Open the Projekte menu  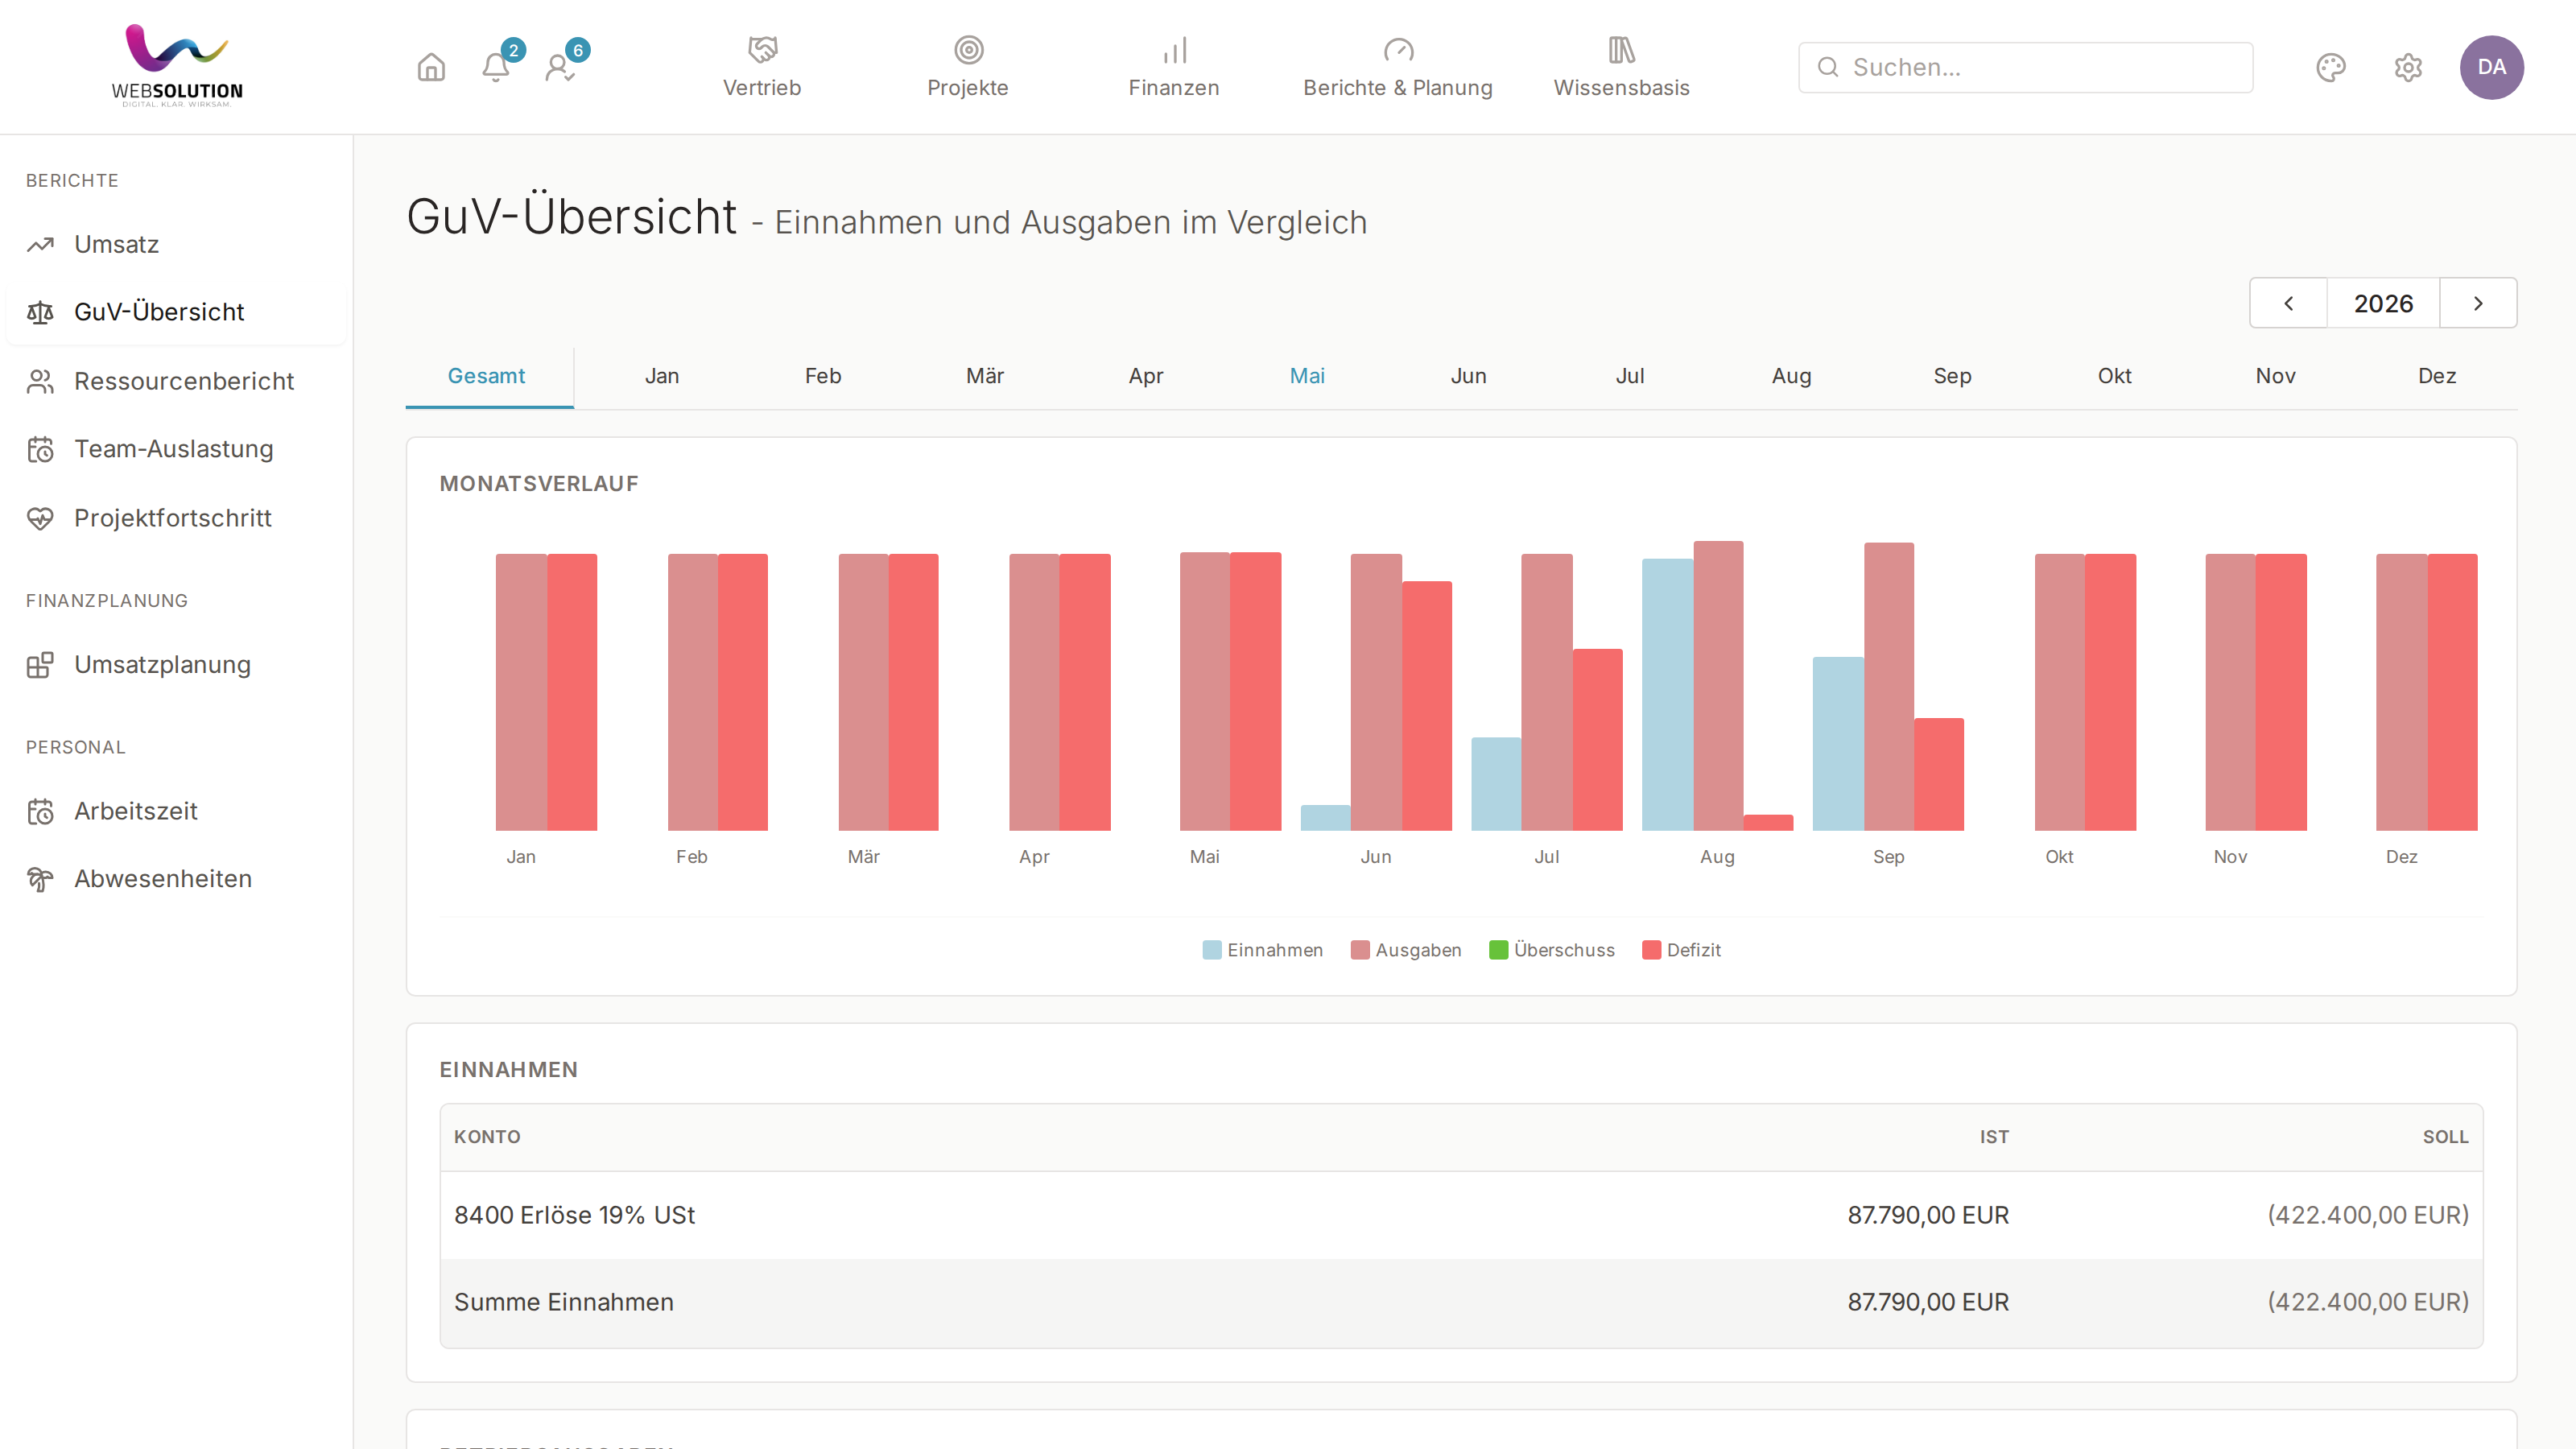(x=968, y=67)
